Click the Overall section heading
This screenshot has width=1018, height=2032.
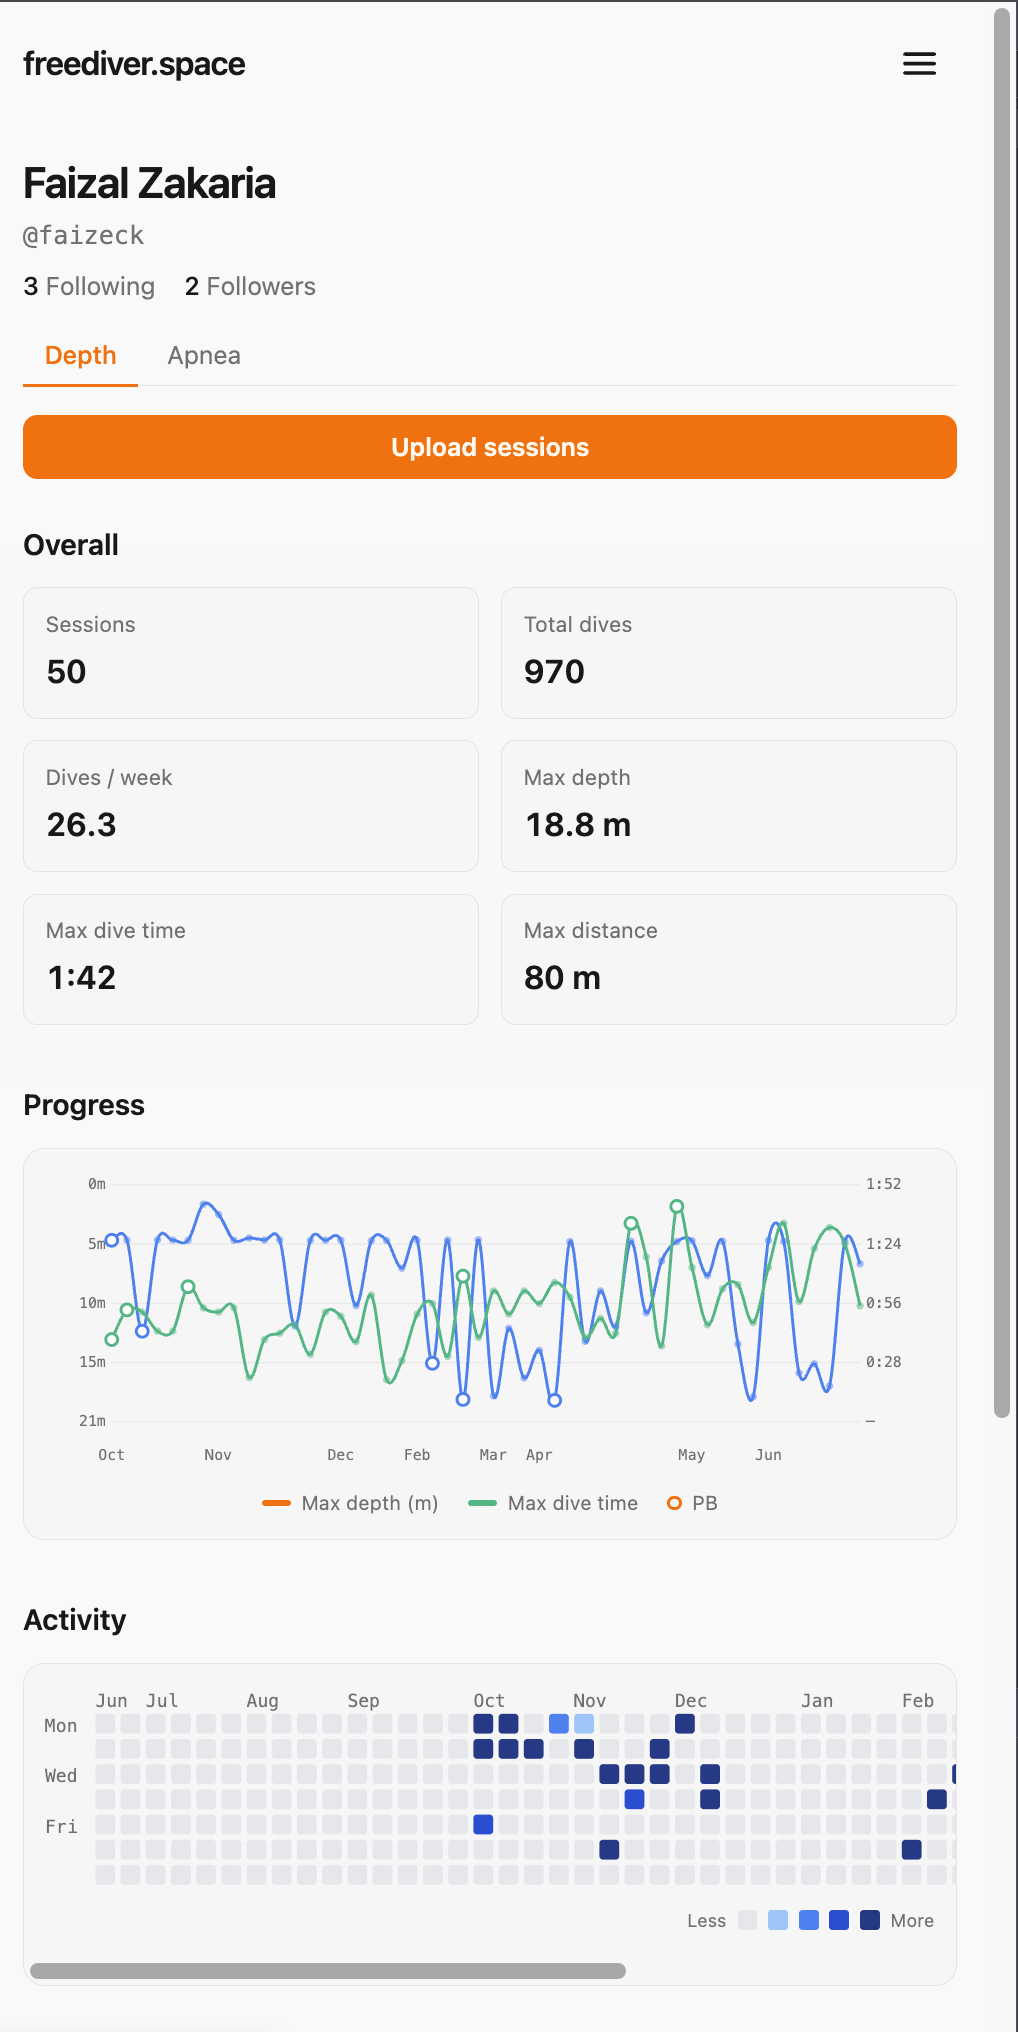(x=71, y=545)
